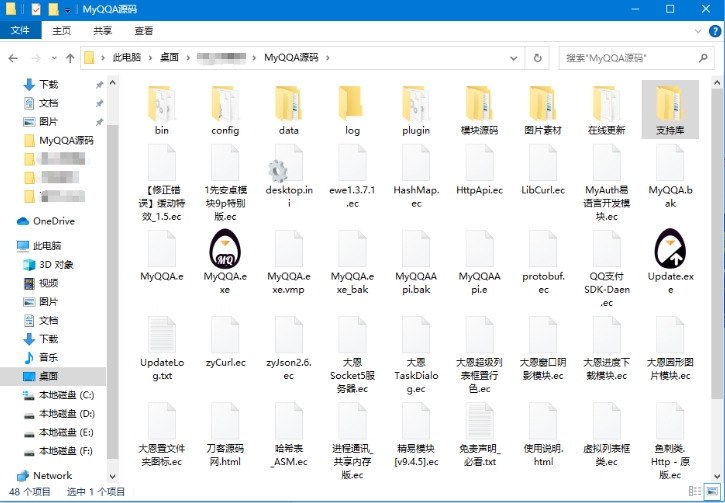Select the 使用说明.html file
725x503 pixels.
[x=543, y=435]
